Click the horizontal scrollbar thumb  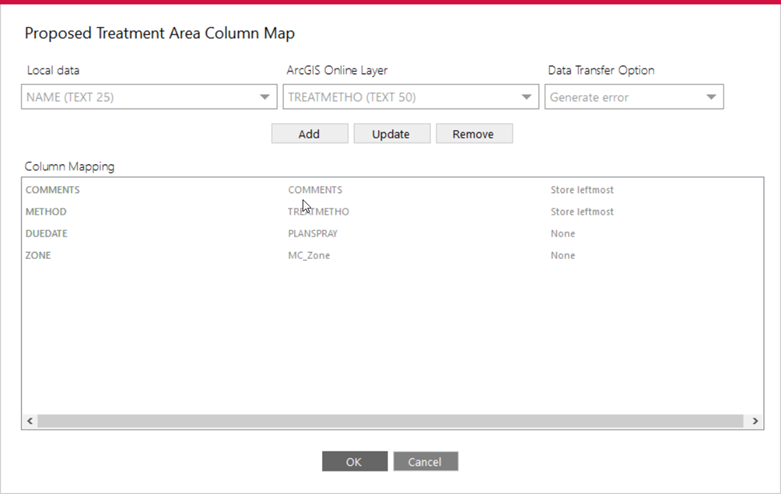point(390,421)
